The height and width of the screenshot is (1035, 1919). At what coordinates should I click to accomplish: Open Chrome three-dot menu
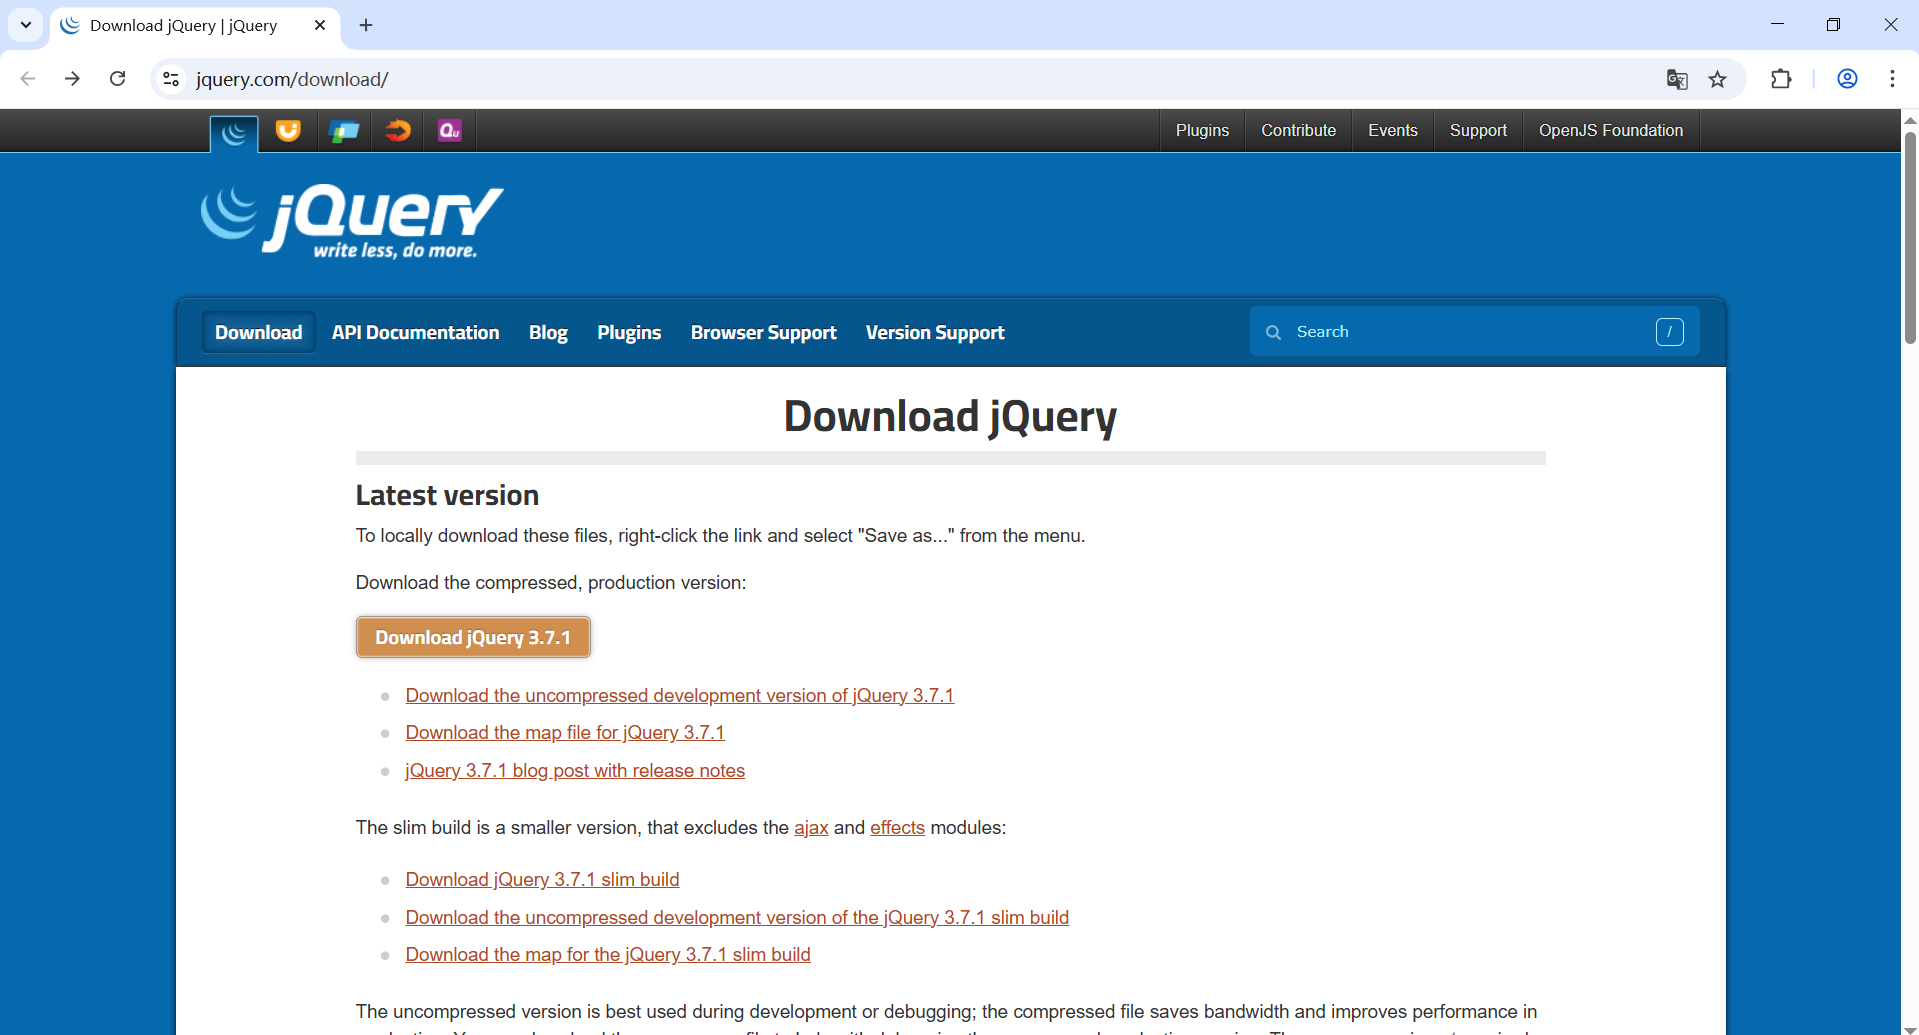coord(1892,79)
